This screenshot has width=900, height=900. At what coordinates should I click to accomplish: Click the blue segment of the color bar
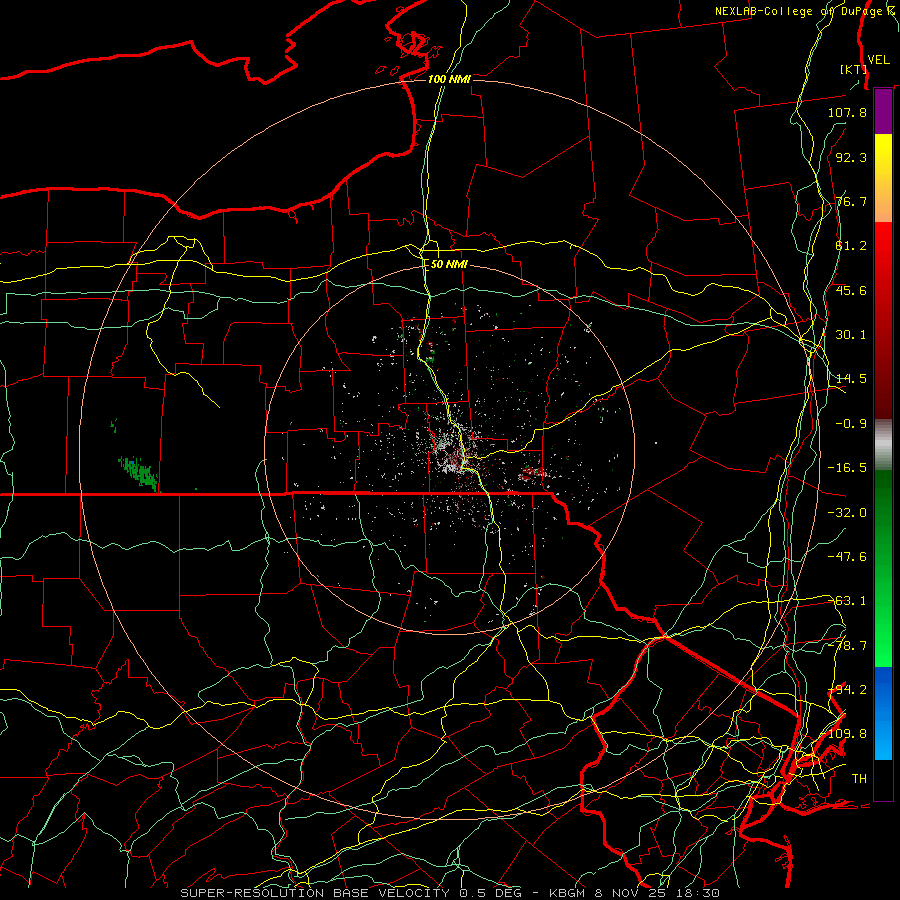point(883,713)
